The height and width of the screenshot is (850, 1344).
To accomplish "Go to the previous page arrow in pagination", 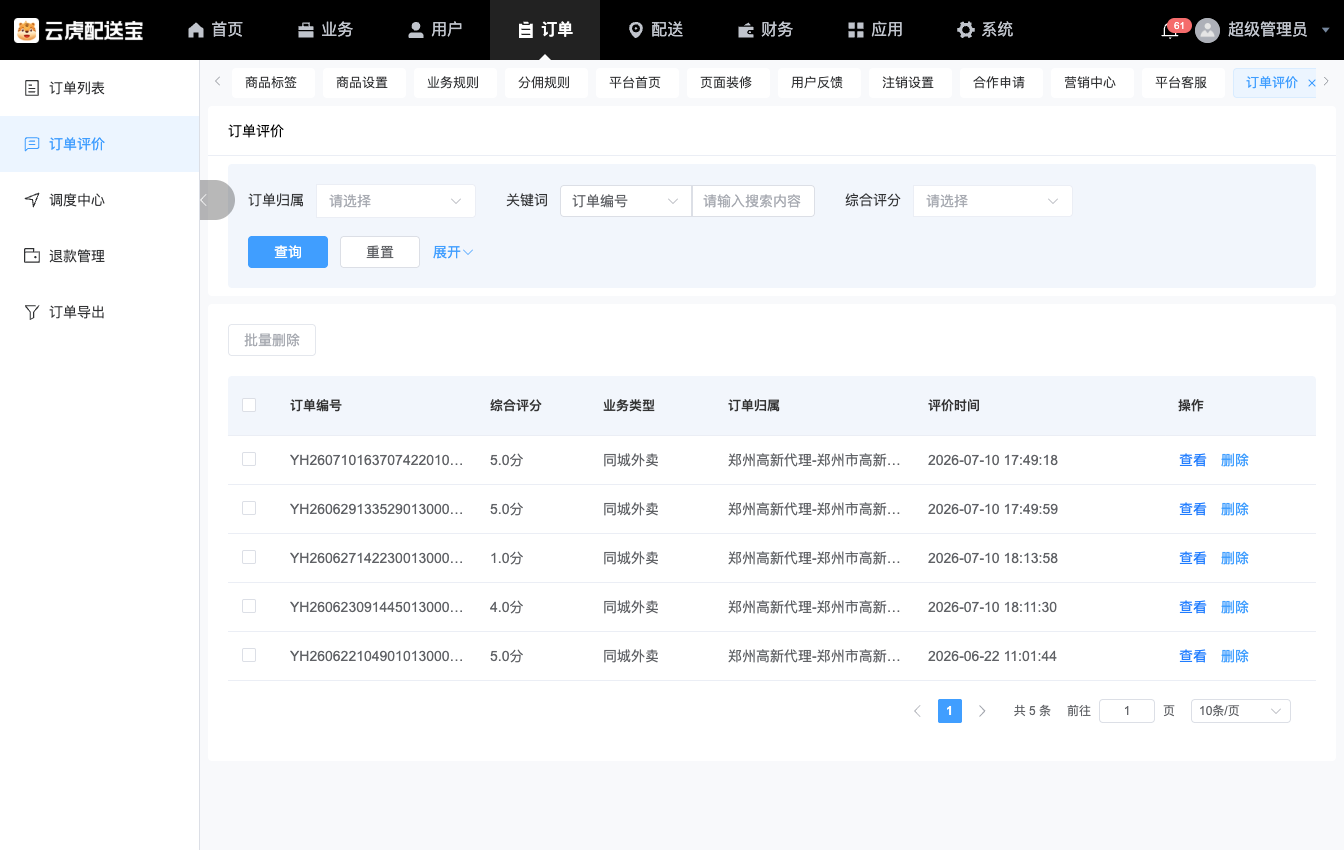I will click(917, 711).
